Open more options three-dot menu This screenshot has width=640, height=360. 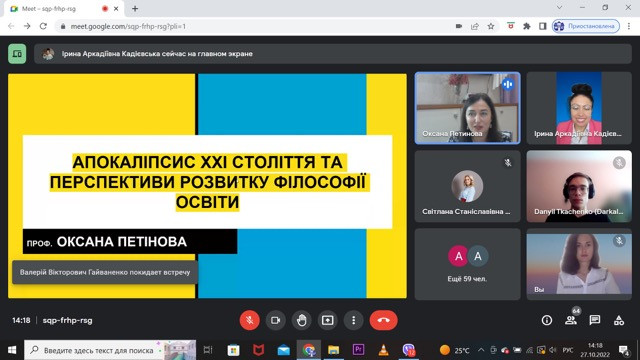[x=353, y=320]
